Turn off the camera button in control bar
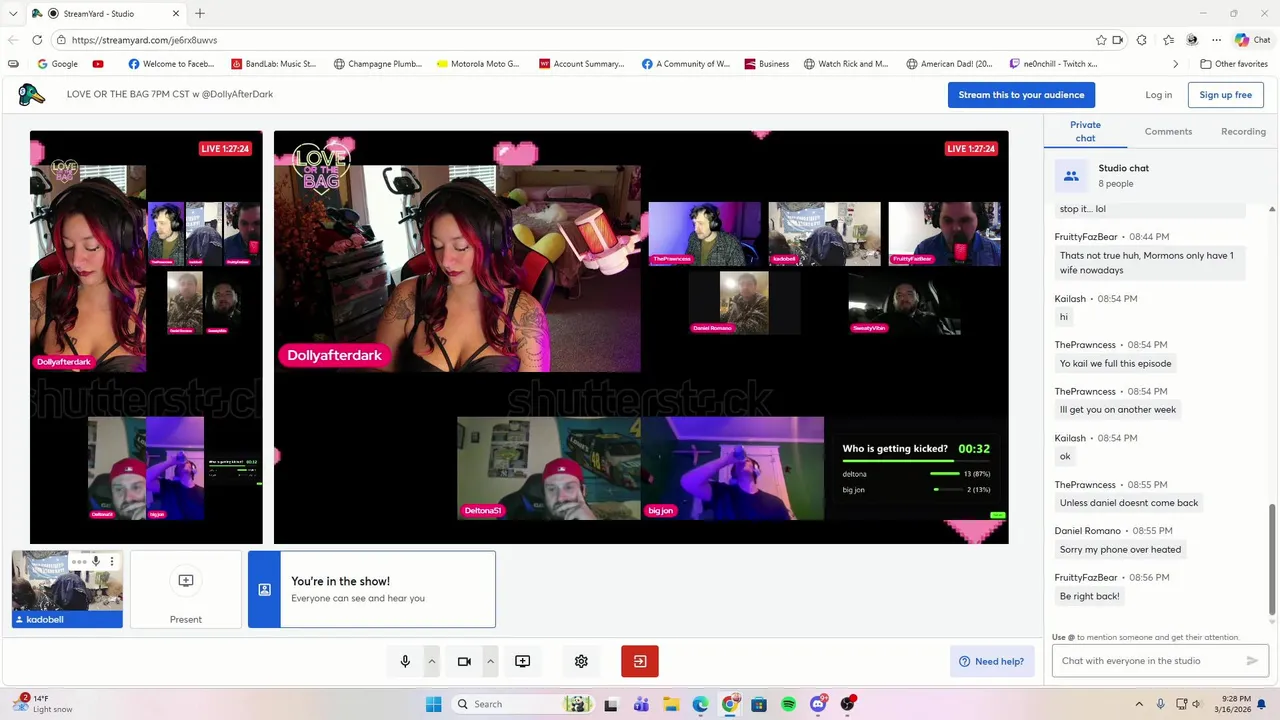Image resolution: width=1280 pixels, height=720 pixels. 464,661
